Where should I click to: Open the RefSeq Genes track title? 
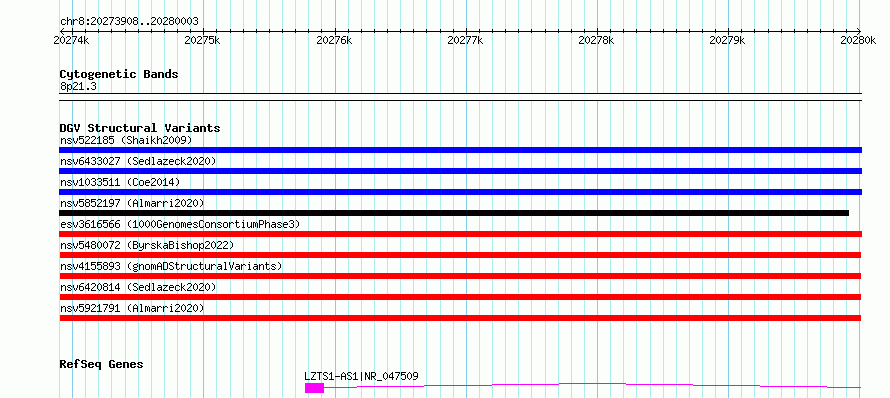[x=102, y=364]
